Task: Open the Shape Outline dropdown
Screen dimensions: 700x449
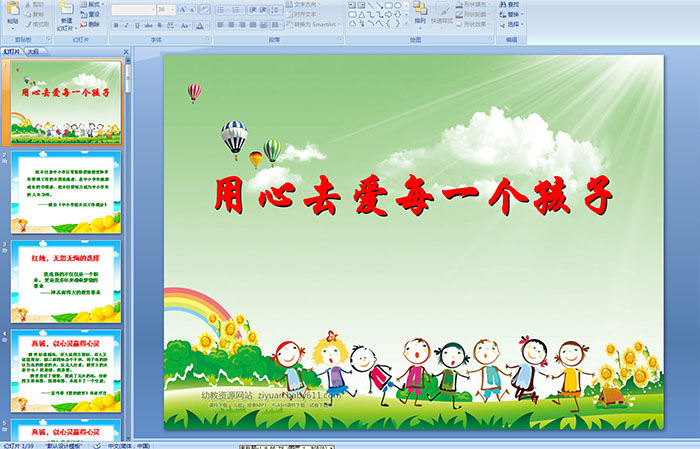Action: [x=472, y=14]
